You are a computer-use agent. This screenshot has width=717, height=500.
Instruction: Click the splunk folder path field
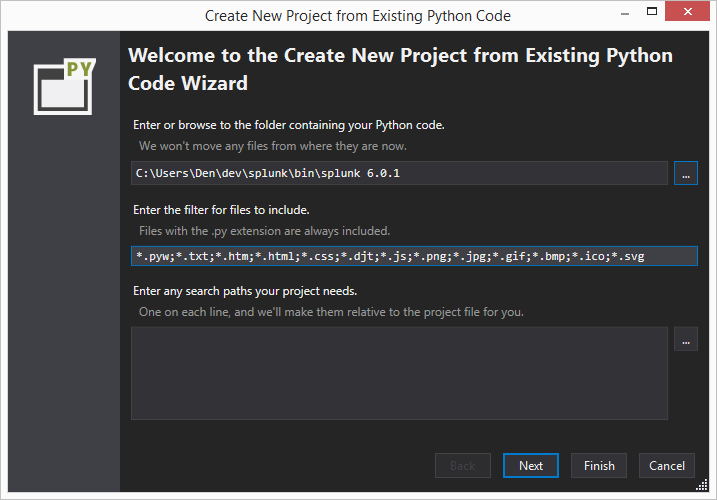[x=399, y=173]
